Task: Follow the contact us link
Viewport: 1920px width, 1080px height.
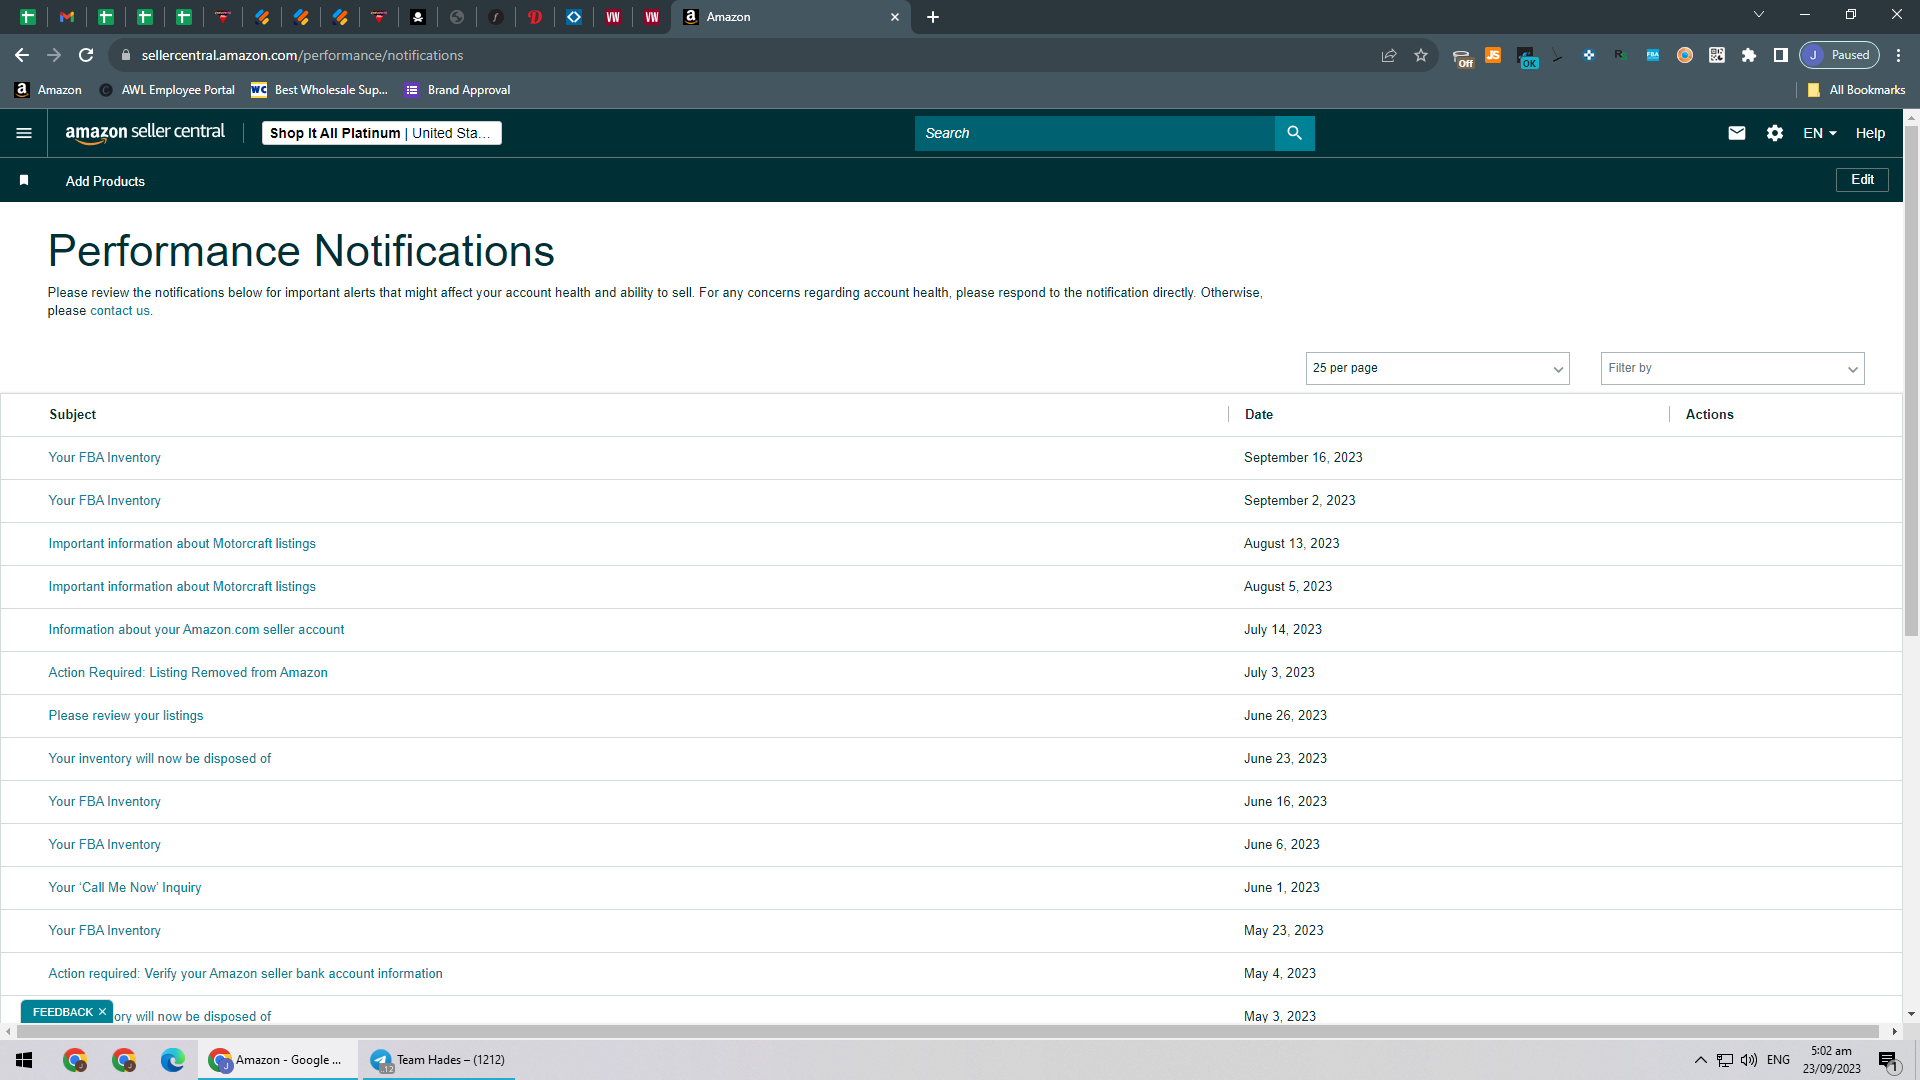Action: click(x=120, y=311)
